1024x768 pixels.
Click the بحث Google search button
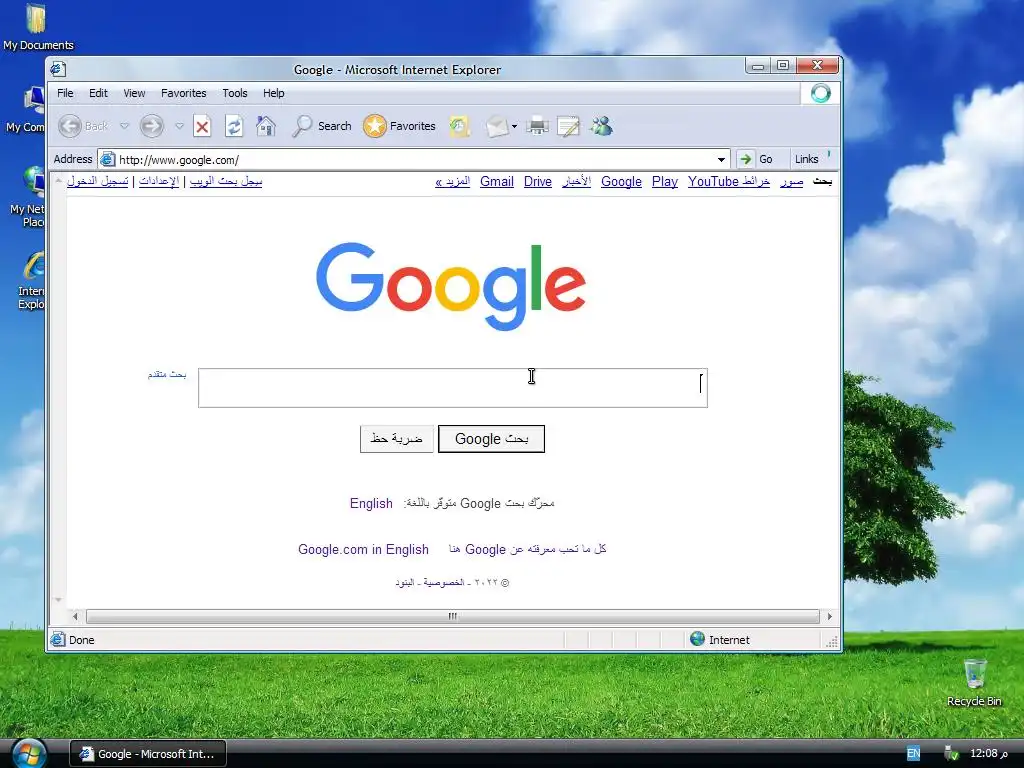(491, 439)
